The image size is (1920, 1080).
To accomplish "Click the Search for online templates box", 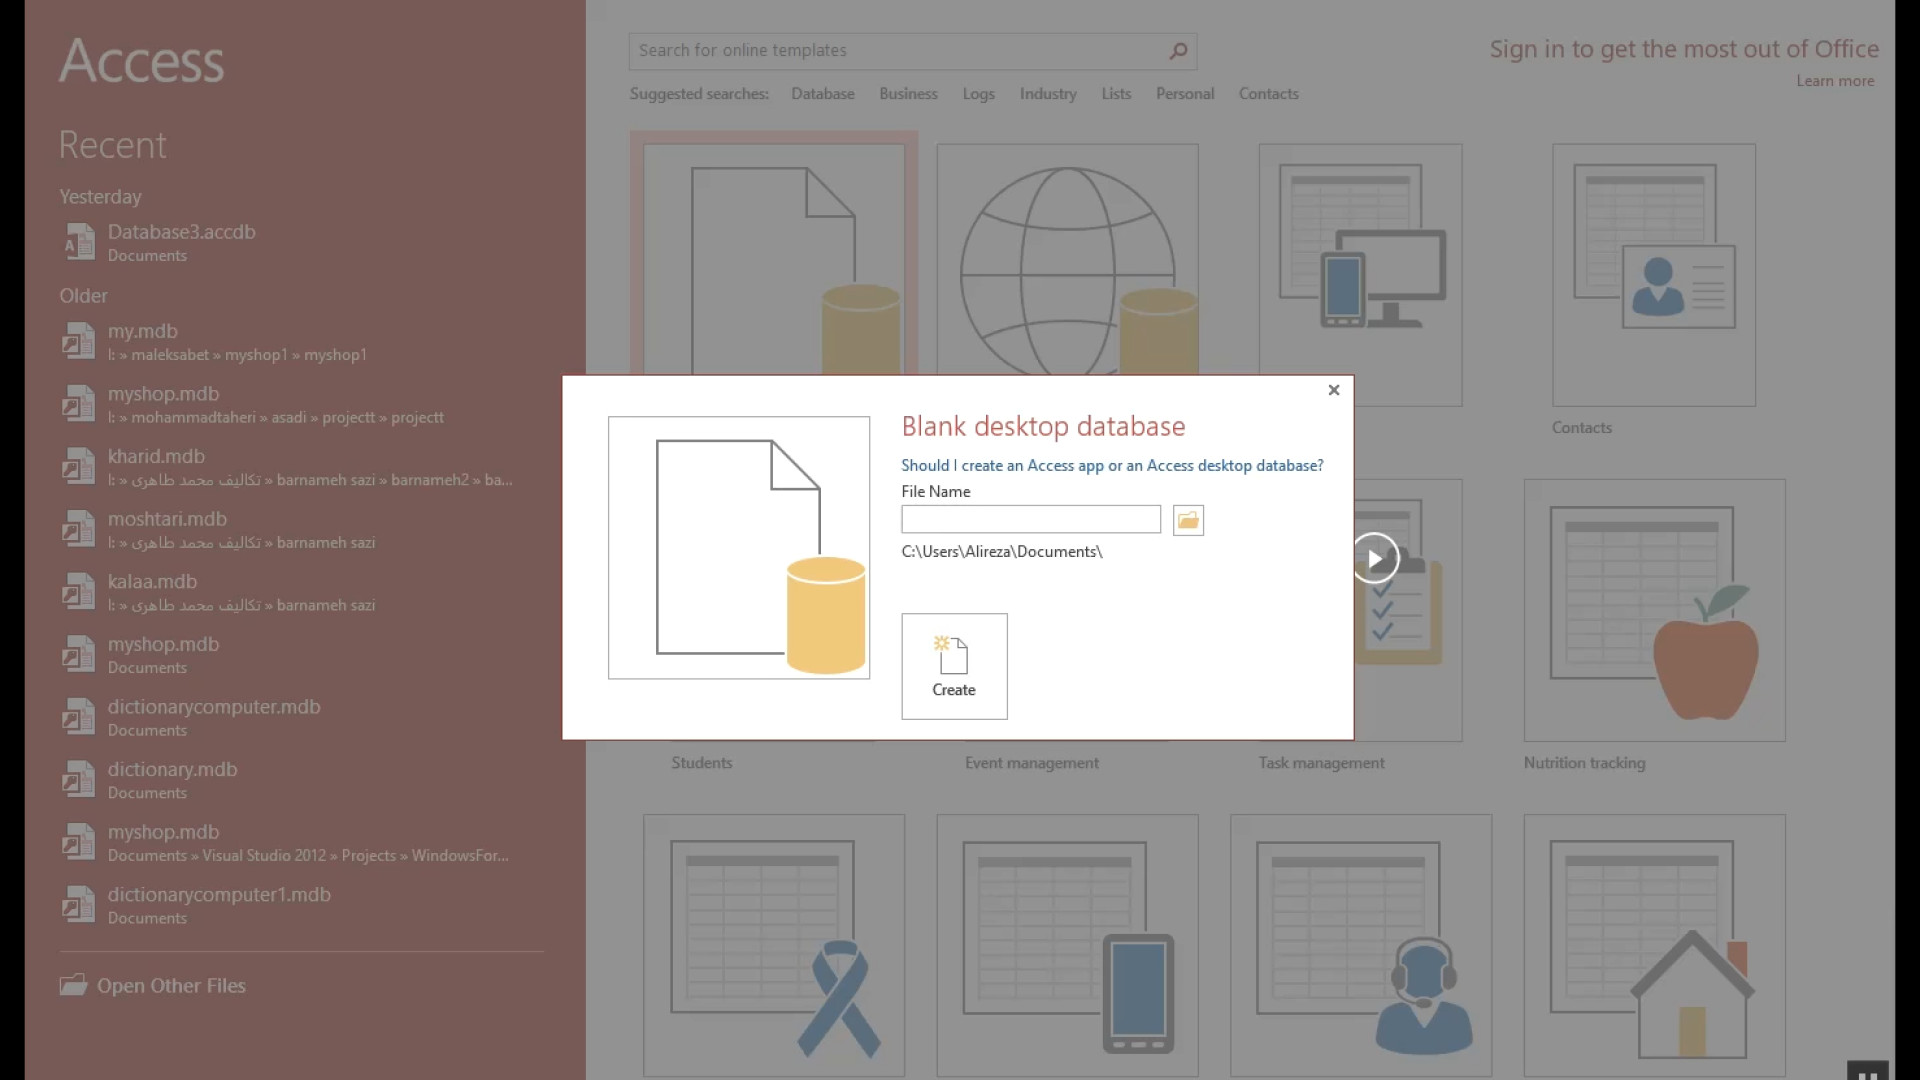I will (900, 51).
